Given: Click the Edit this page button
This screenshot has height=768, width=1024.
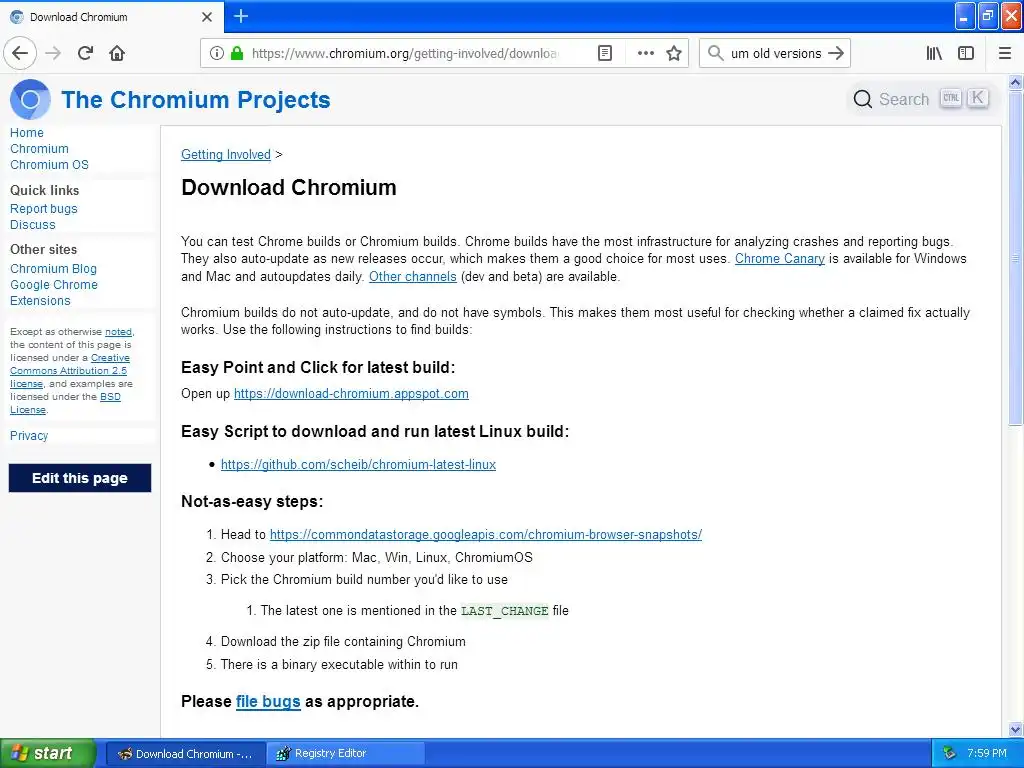Looking at the screenshot, I should point(80,478).
